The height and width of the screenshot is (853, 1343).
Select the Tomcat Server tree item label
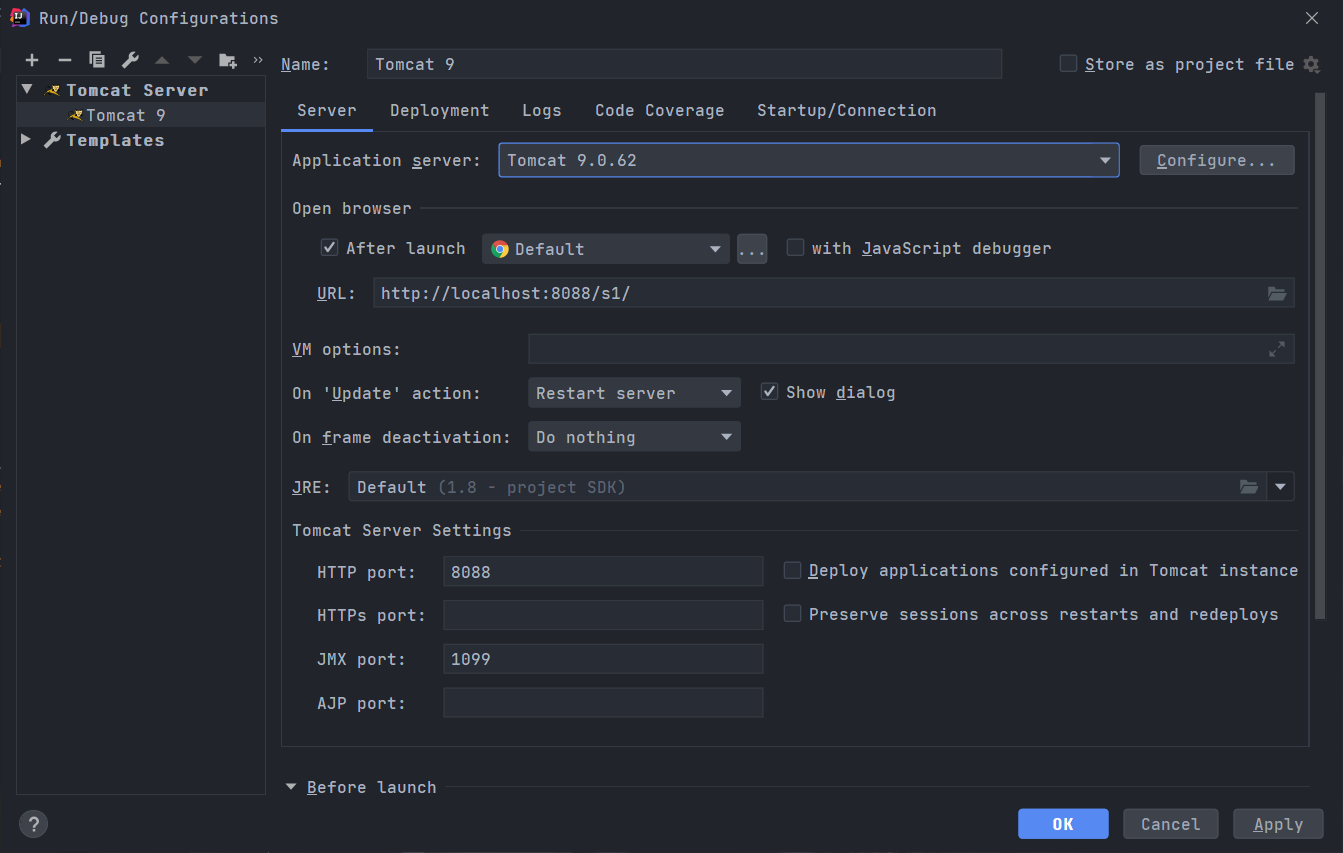click(138, 90)
